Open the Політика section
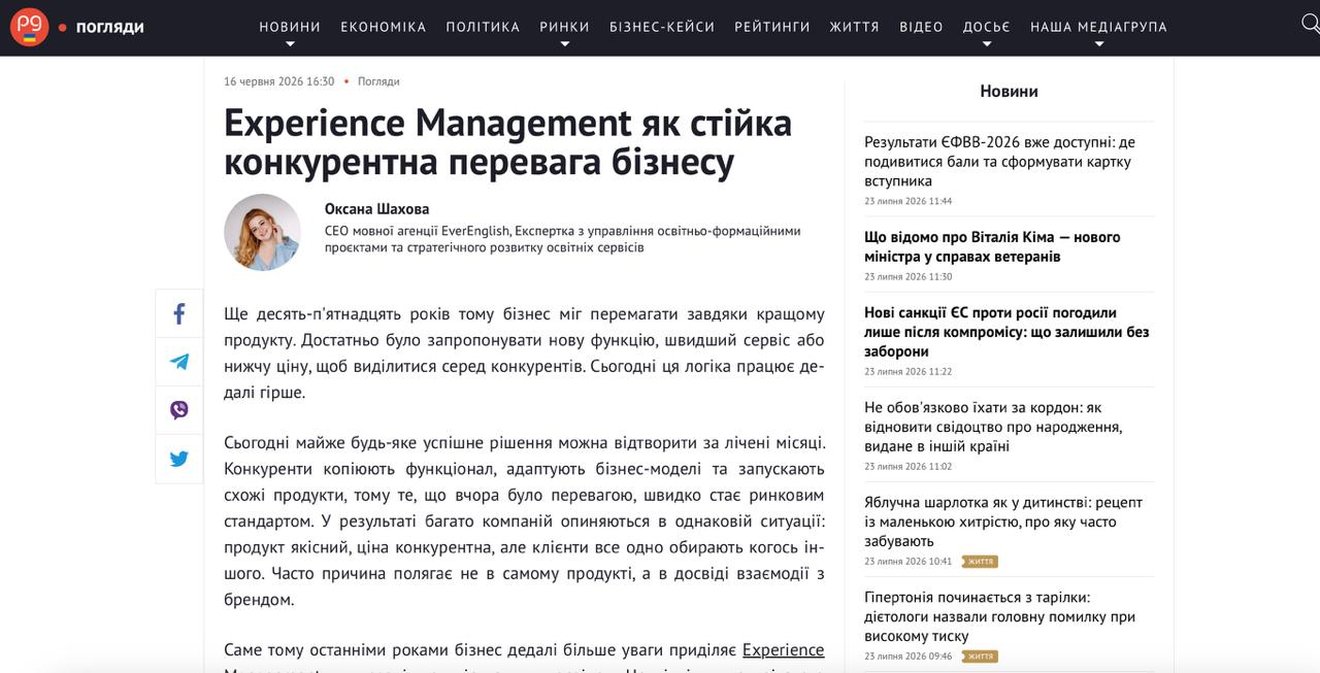The image size is (1320, 673). click(x=483, y=27)
